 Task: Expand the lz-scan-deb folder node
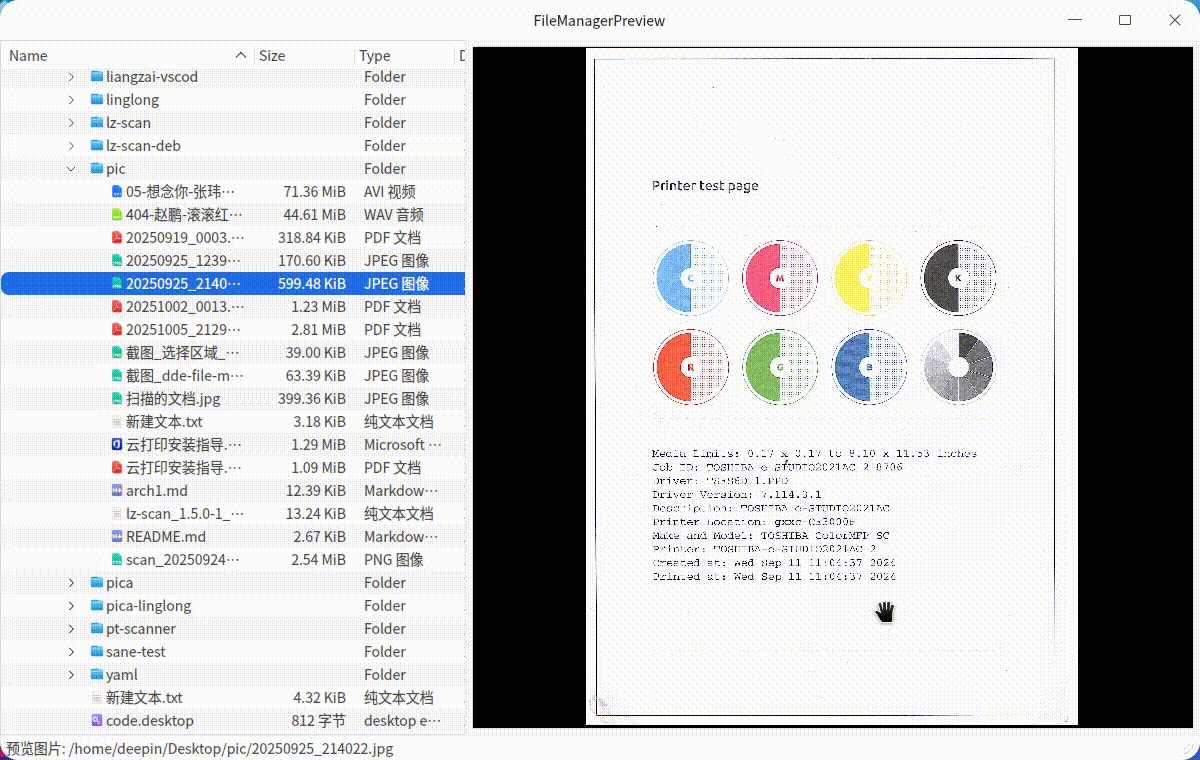point(71,146)
